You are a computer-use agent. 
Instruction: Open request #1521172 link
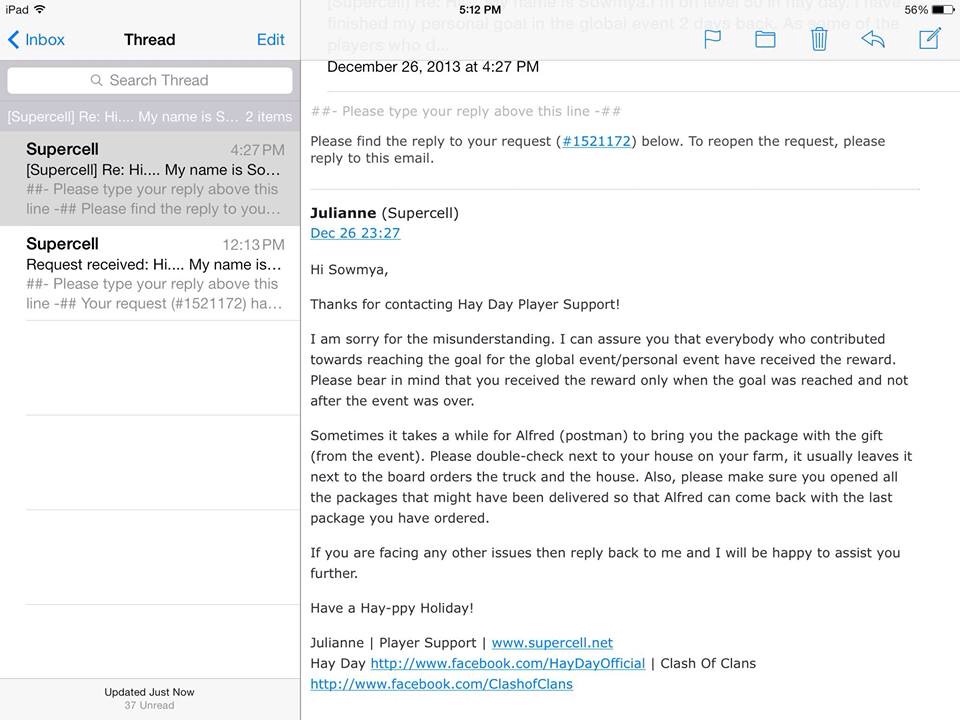[596, 141]
